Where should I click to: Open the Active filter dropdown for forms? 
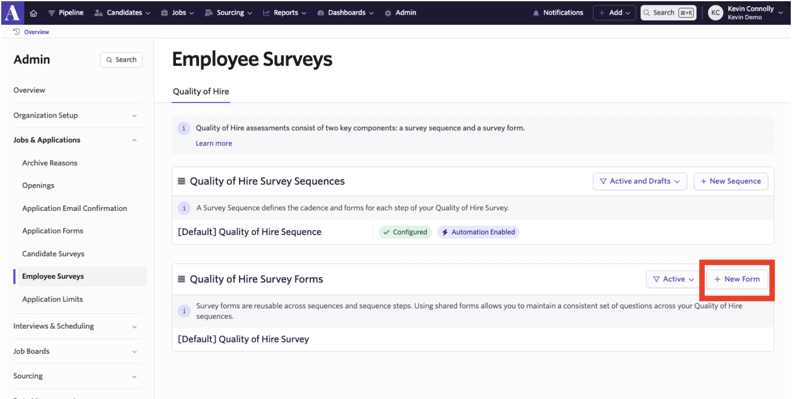pos(673,279)
